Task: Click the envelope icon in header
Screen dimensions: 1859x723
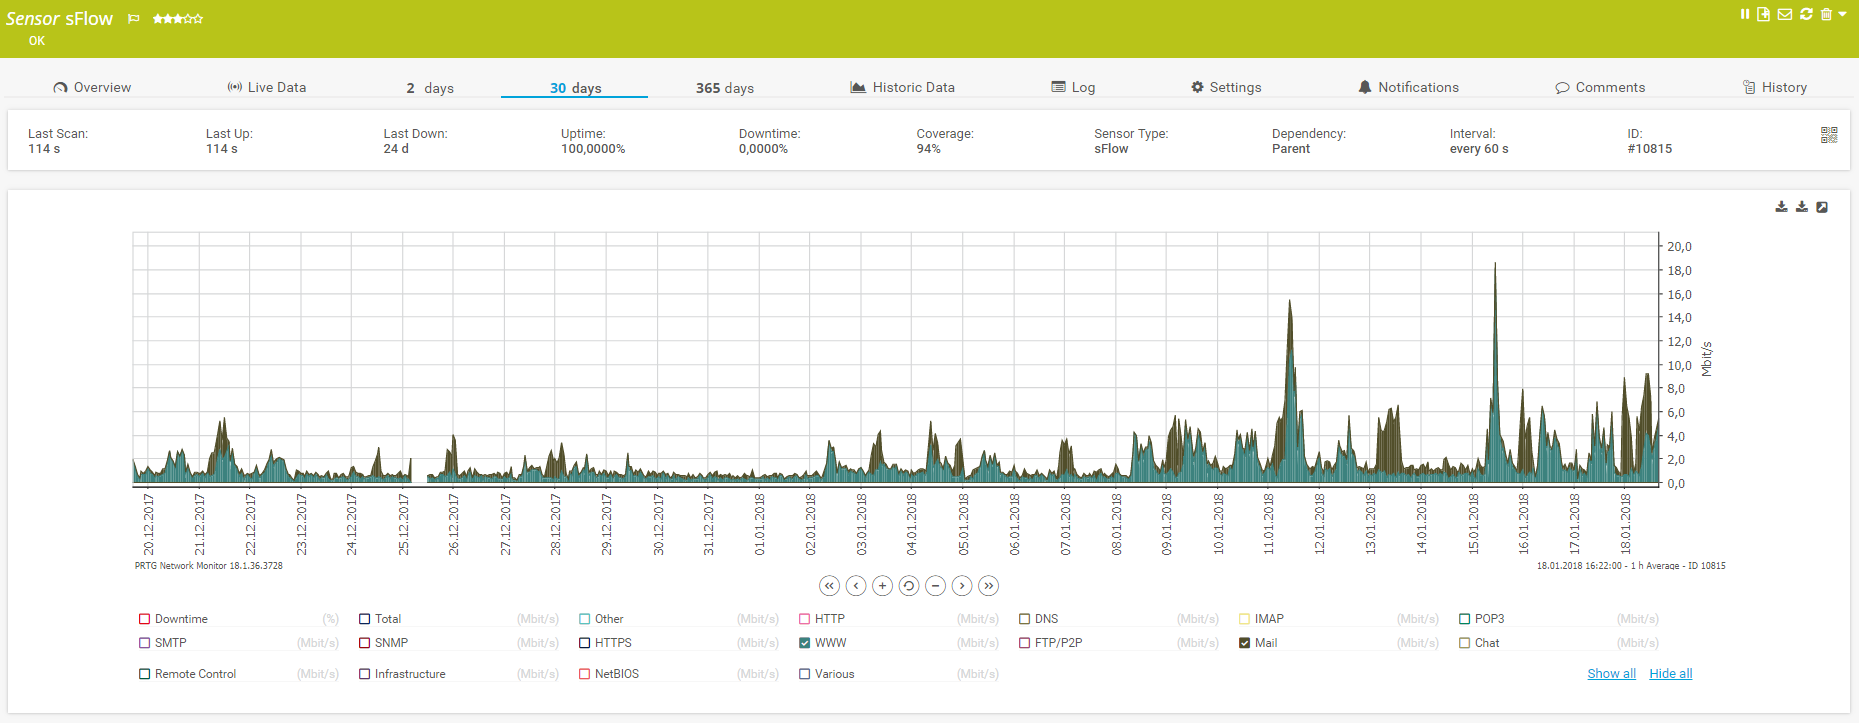Action: 1785,14
